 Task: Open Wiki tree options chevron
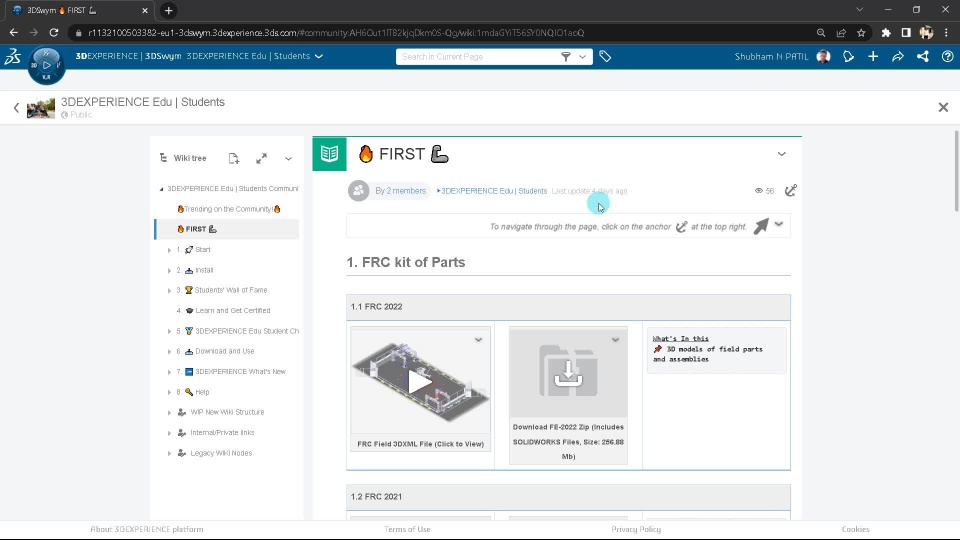288,159
